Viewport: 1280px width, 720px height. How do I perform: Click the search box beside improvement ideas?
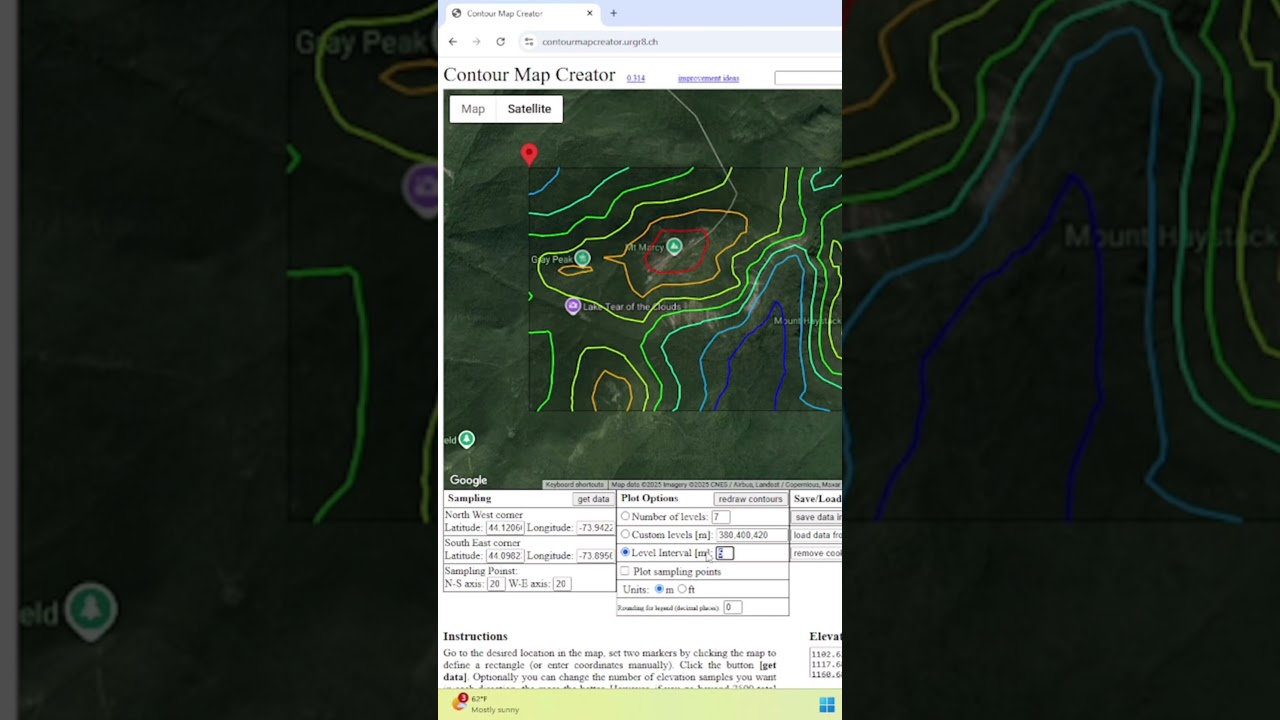pyautogui.click(x=808, y=78)
